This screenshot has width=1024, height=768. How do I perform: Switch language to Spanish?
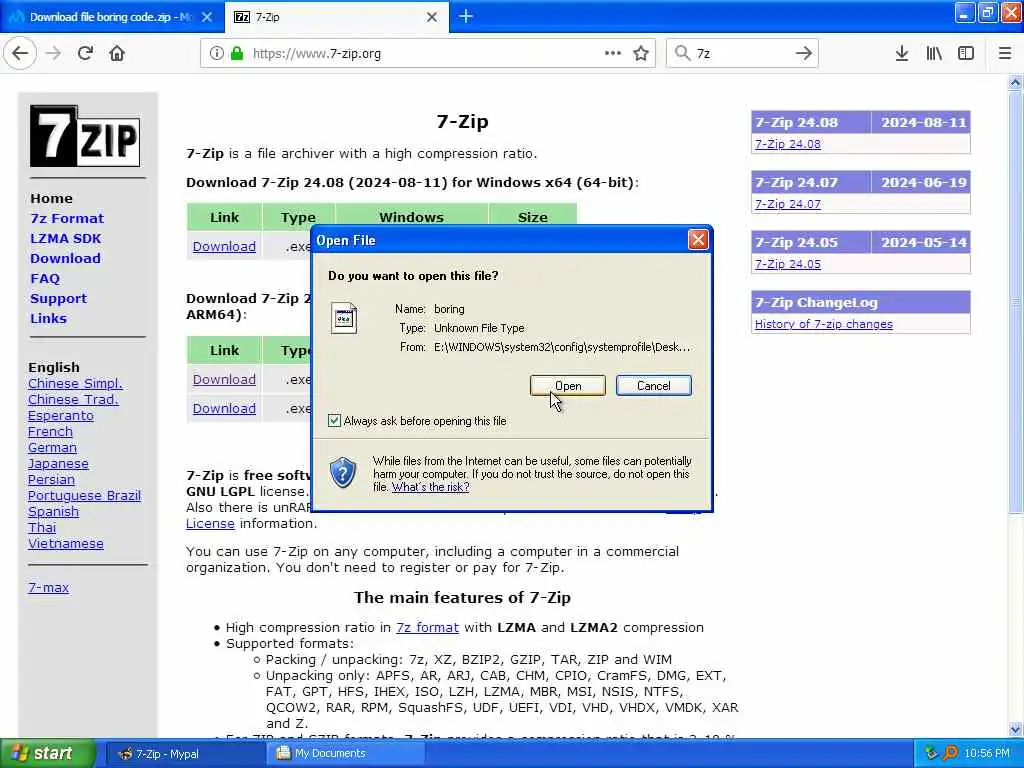click(x=53, y=511)
